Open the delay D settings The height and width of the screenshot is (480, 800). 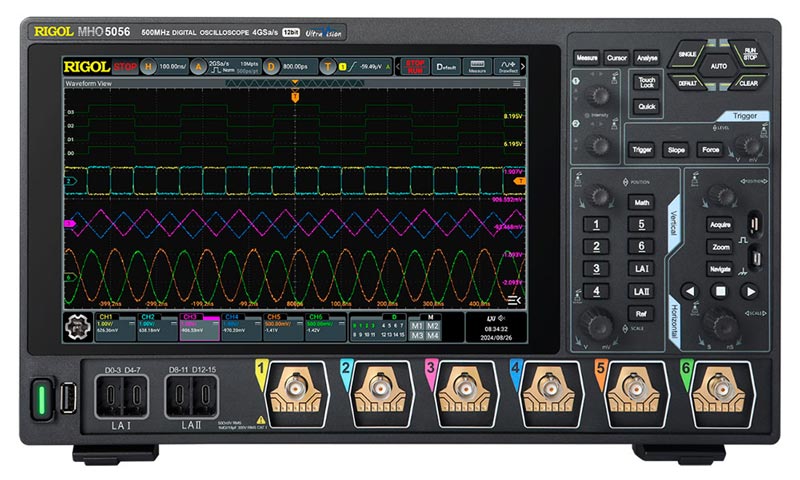click(x=271, y=66)
